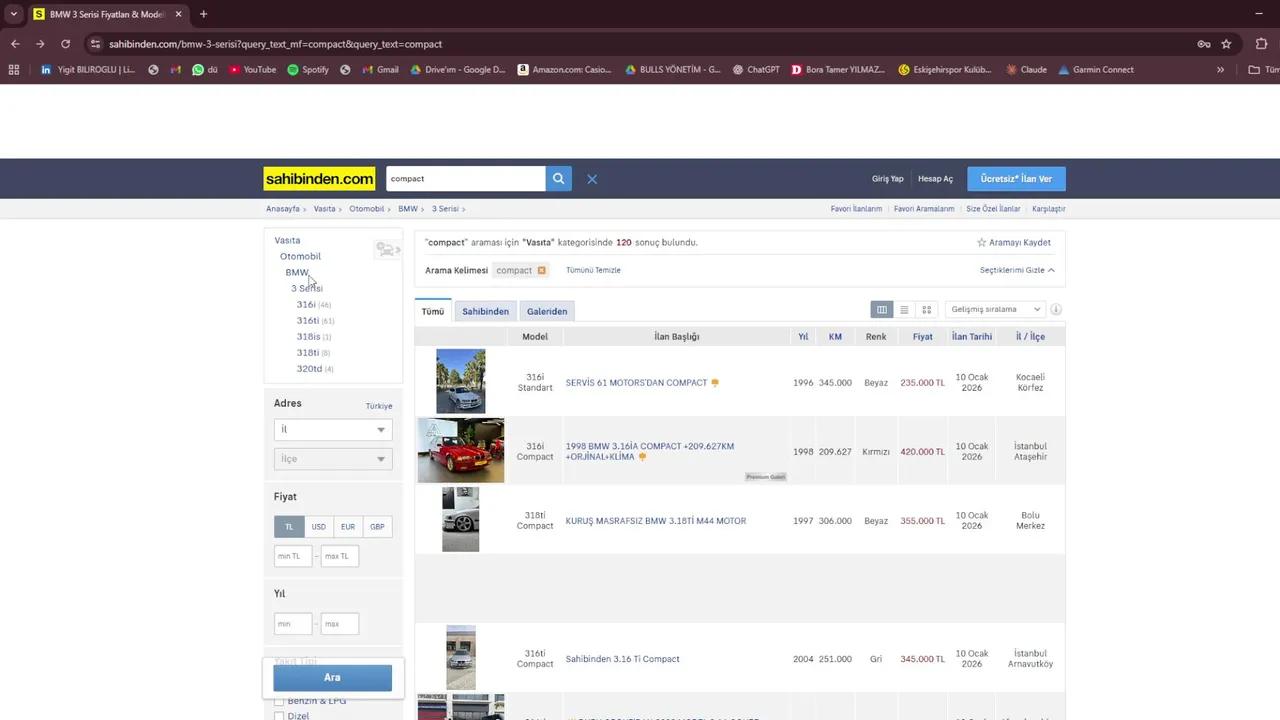The image size is (1280, 720).
Task: Open the Claude bookmark
Action: [1026, 70]
